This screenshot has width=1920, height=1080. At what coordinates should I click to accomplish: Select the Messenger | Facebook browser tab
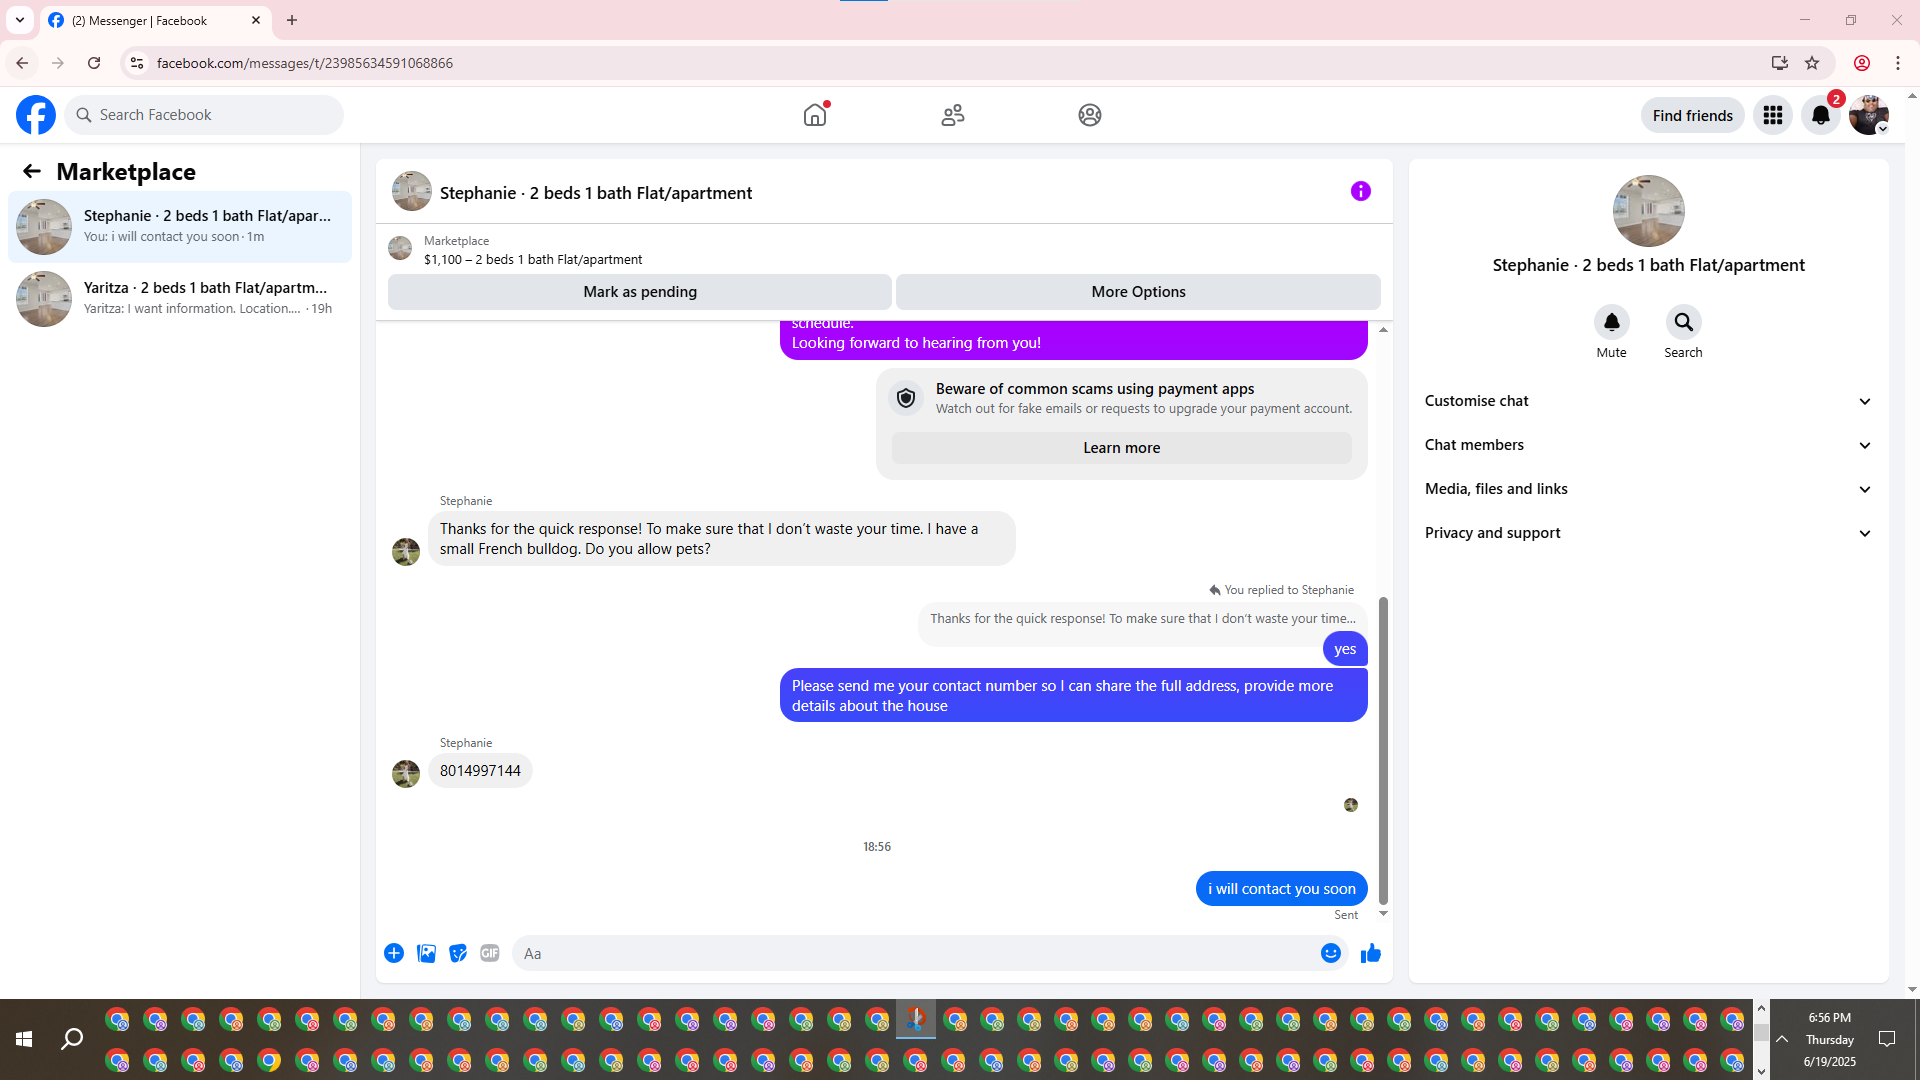[x=155, y=20]
